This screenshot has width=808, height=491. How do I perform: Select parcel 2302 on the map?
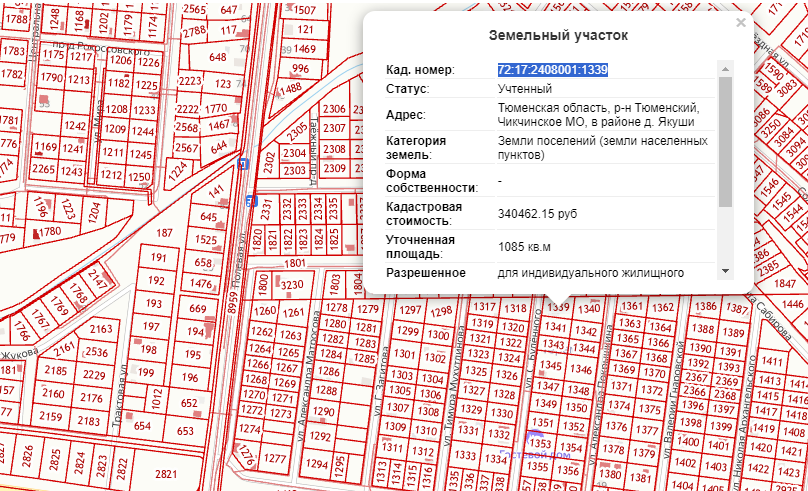269,162
